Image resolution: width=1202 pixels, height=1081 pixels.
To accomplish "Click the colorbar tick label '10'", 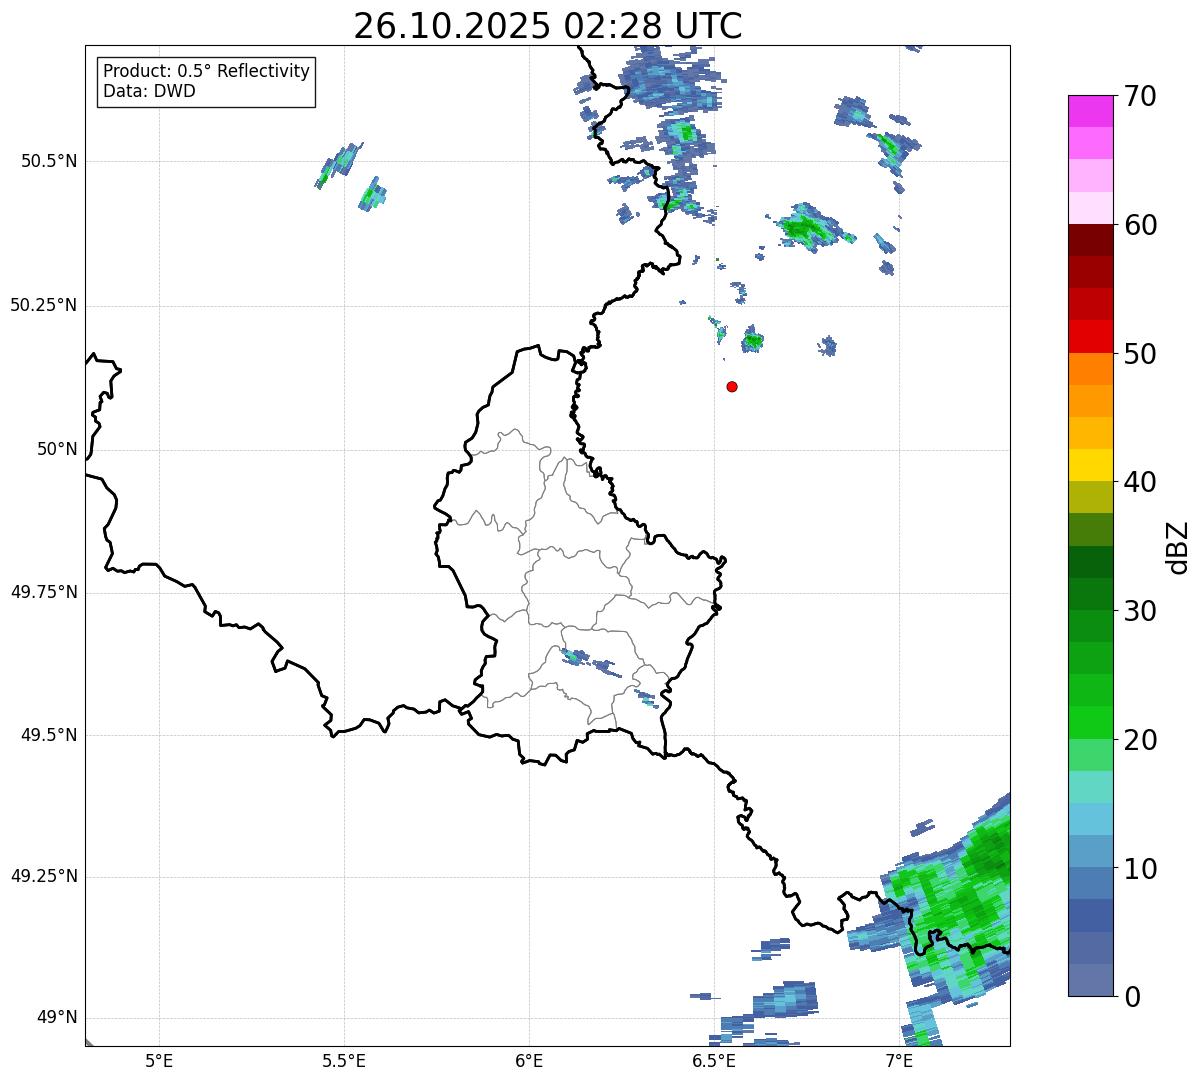I will pyautogui.click(x=1140, y=868).
